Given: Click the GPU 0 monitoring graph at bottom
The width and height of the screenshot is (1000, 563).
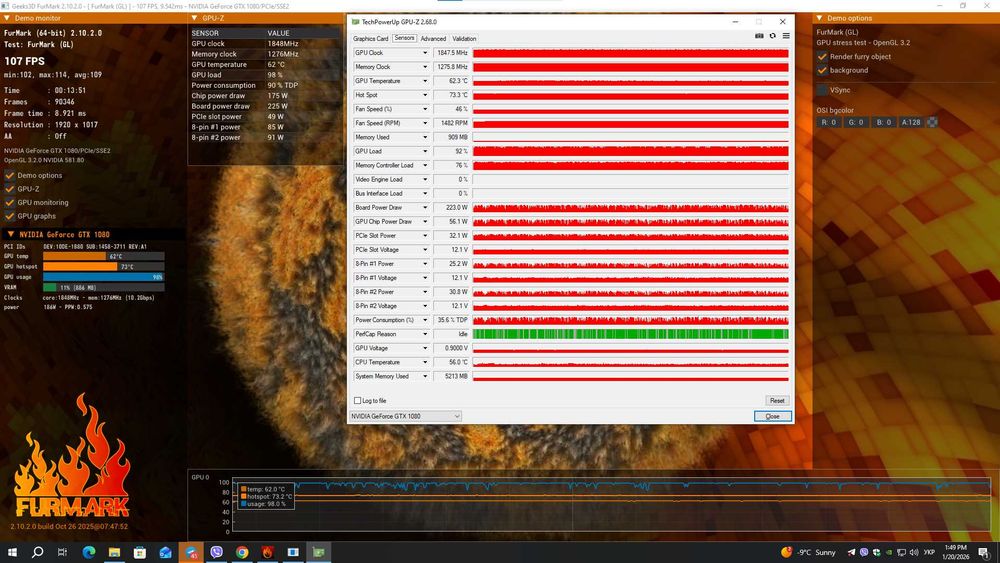Looking at the screenshot, I should tap(612, 505).
